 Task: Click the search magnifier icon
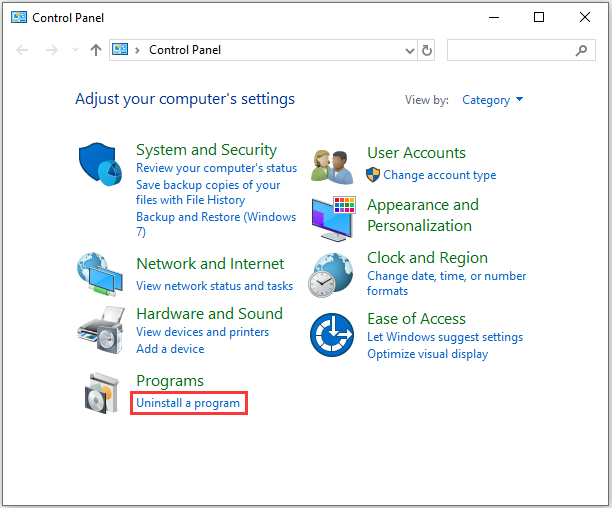pos(581,50)
